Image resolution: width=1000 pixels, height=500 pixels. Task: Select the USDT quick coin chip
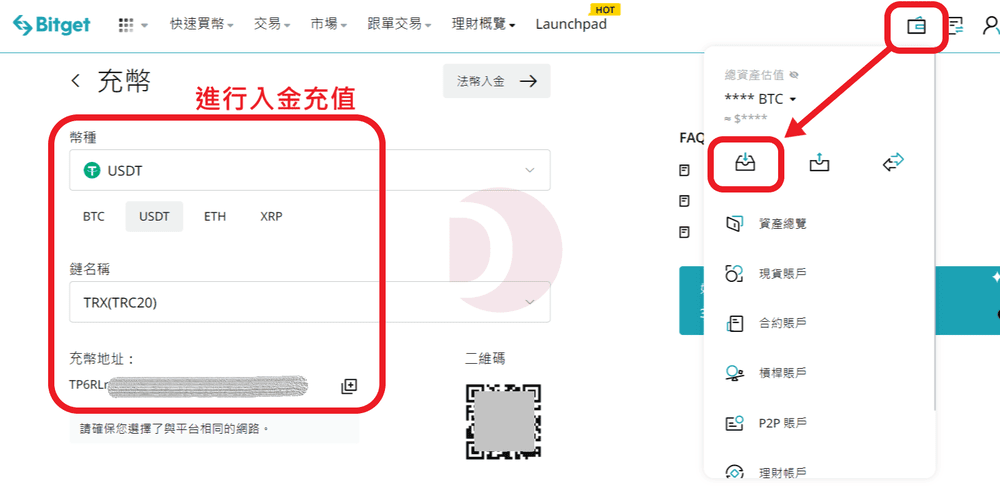pos(154,216)
